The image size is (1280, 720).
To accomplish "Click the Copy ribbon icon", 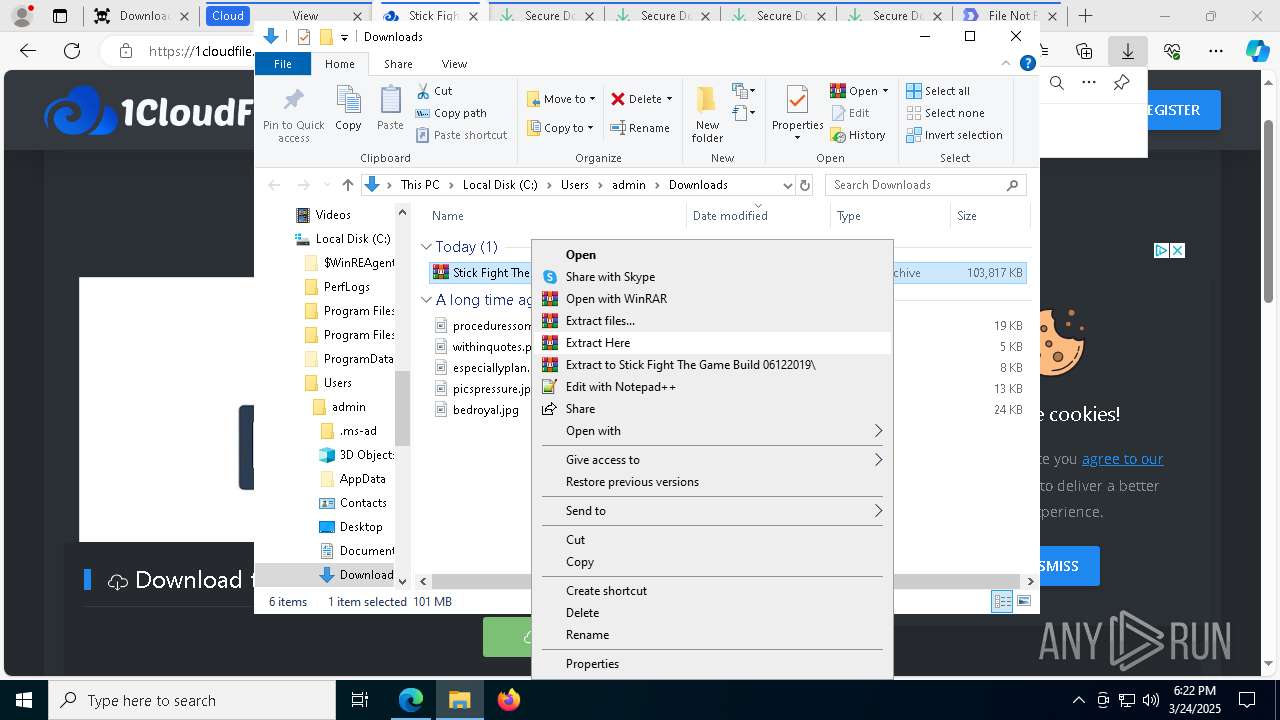I will (x=348, y=109).
